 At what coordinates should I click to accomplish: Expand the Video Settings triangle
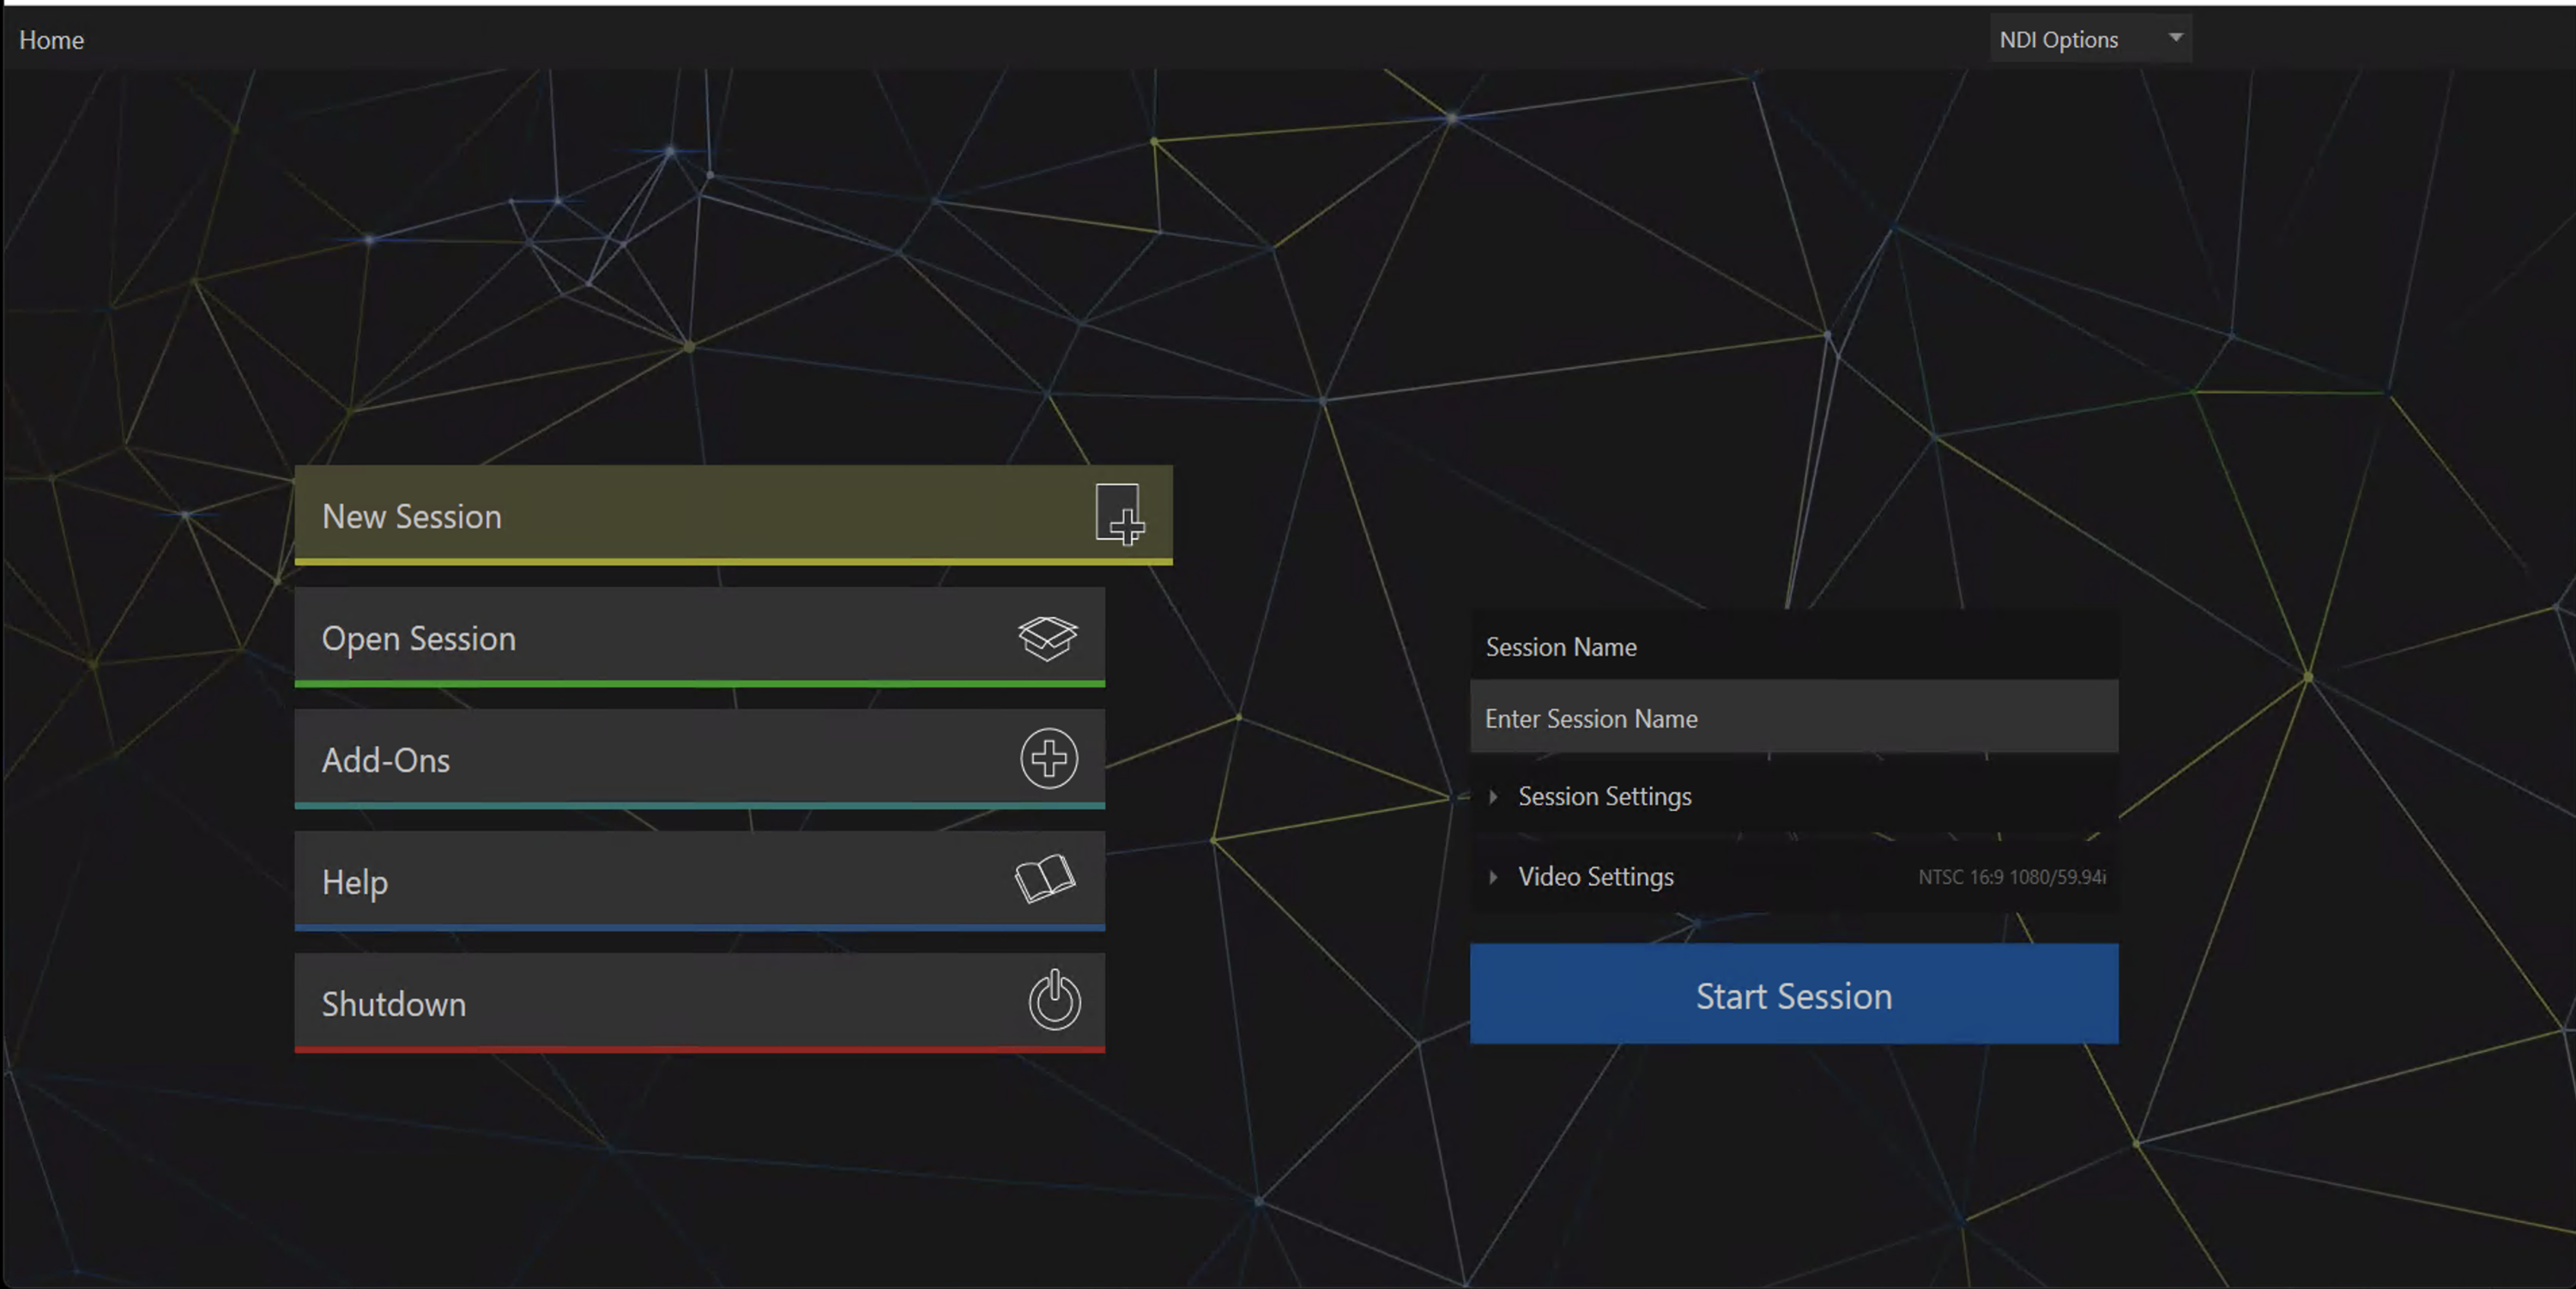[x=1493, y=877]
